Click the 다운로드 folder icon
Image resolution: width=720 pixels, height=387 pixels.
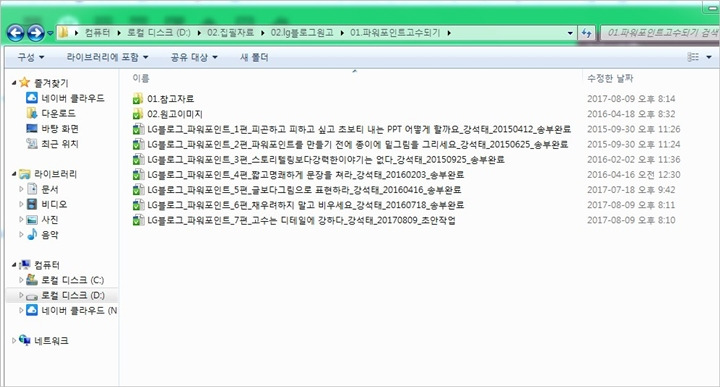32,113
